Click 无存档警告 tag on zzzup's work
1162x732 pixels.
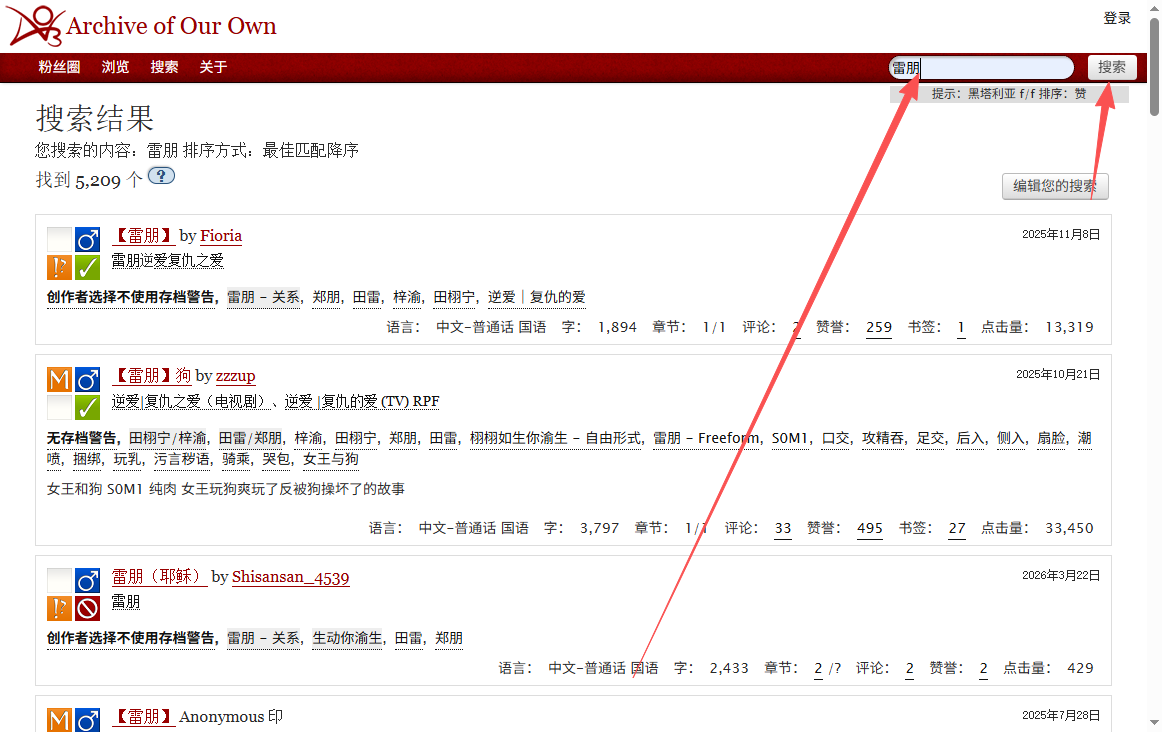click(82, 438)
